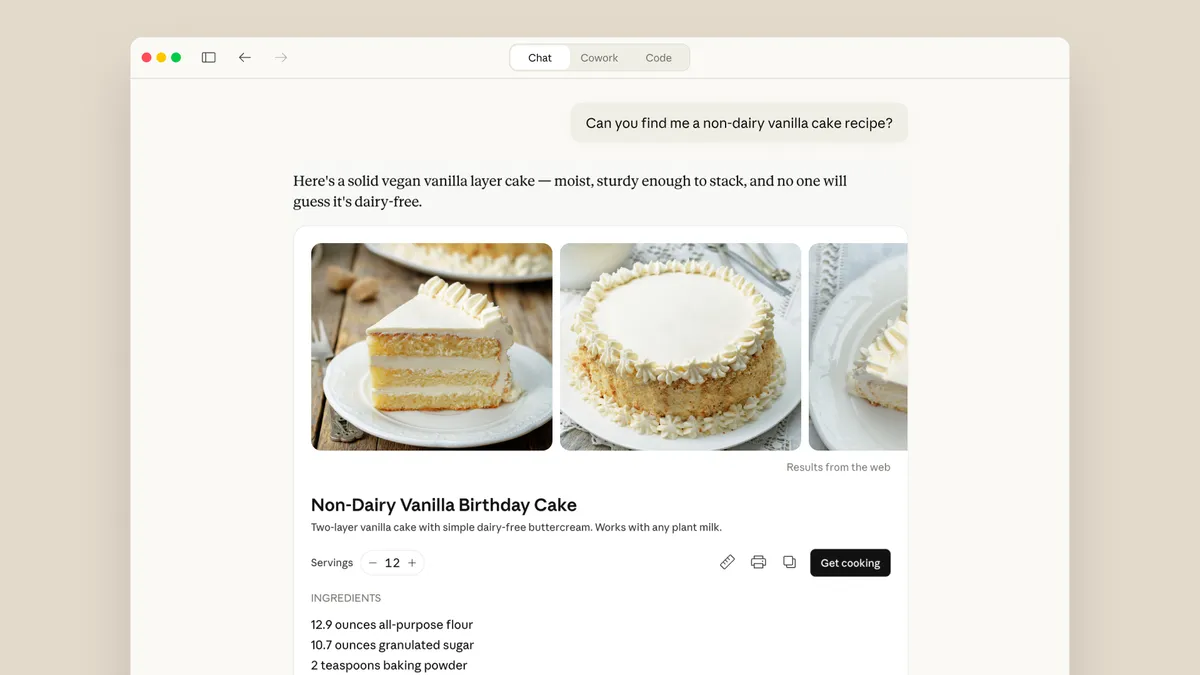Click the non-dairy recipe request message bubble

click(739, 123)
